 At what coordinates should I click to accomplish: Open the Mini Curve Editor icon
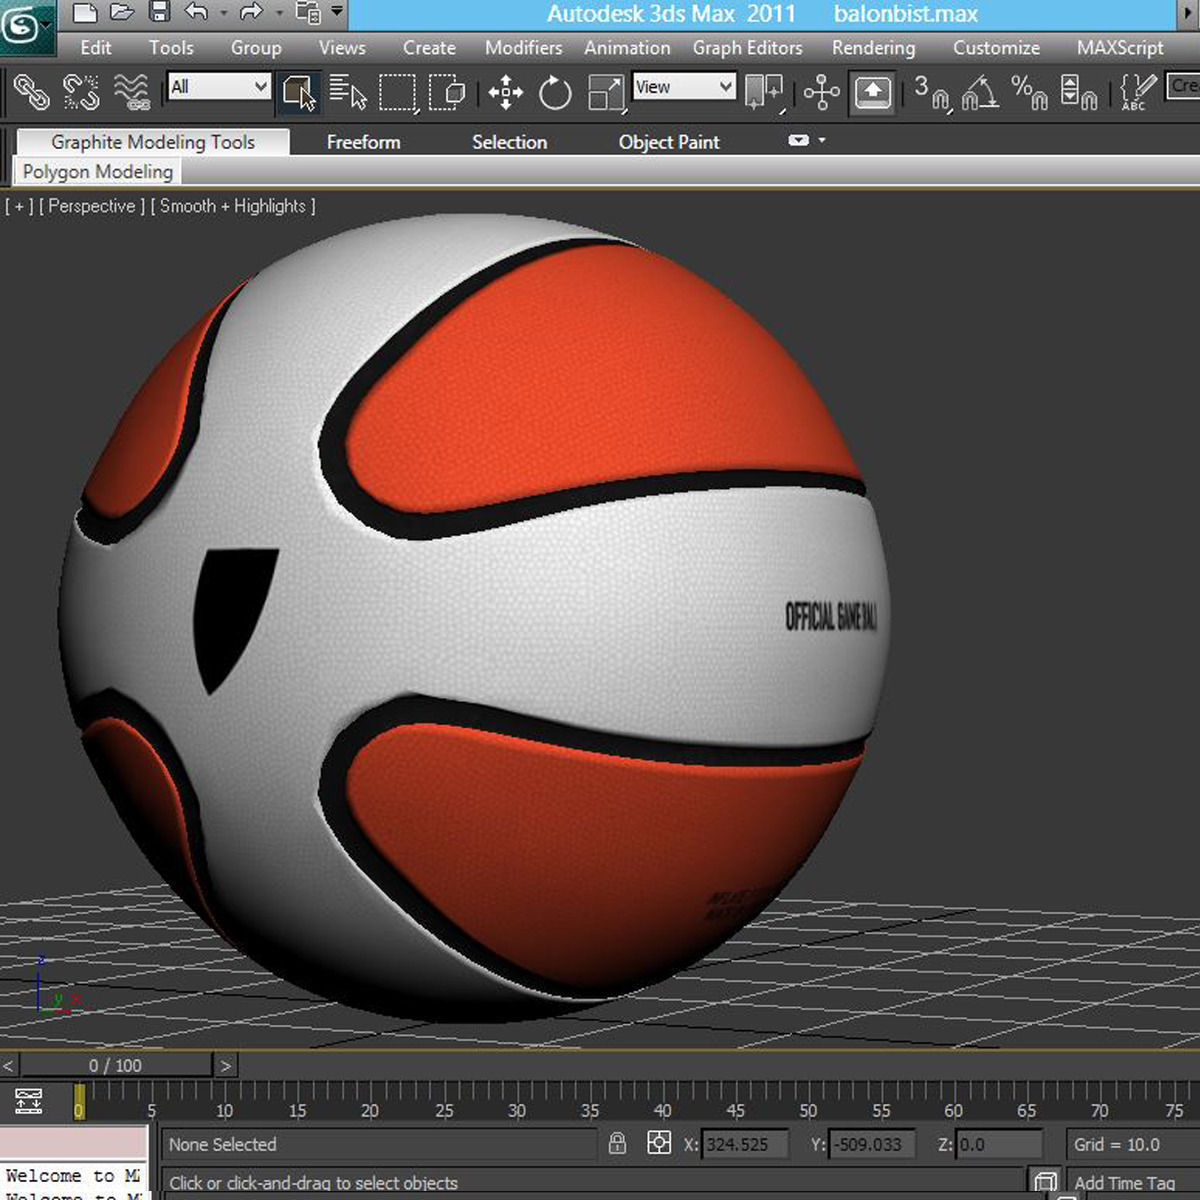(28, 1102)
